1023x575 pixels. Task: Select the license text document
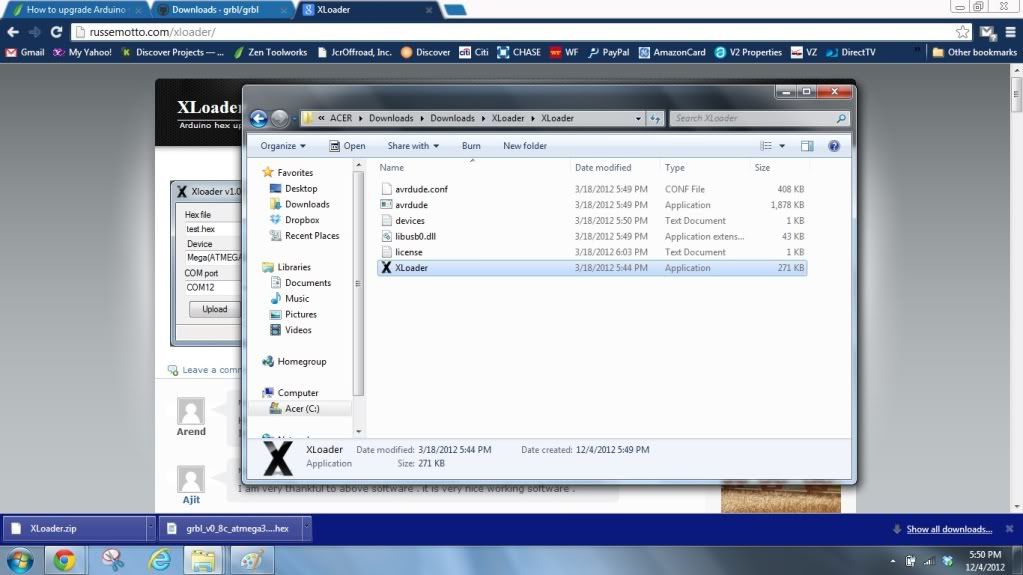tap(592, 252)
